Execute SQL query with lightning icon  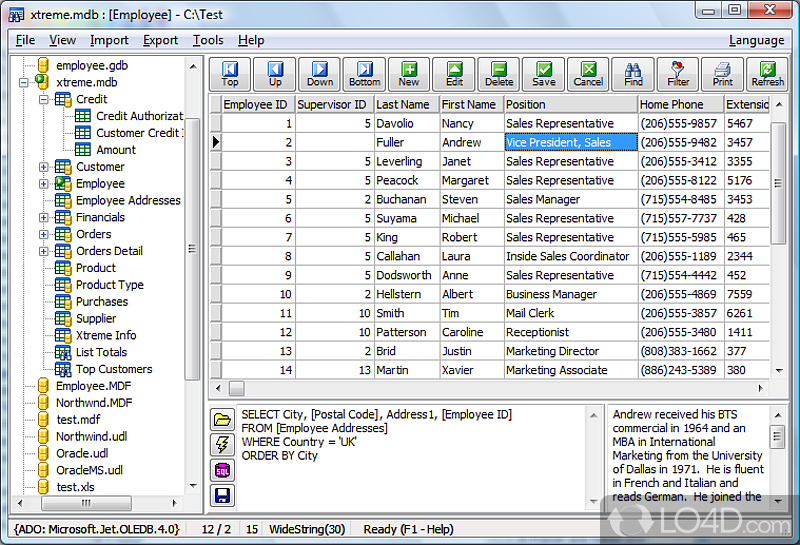point(222,445)
